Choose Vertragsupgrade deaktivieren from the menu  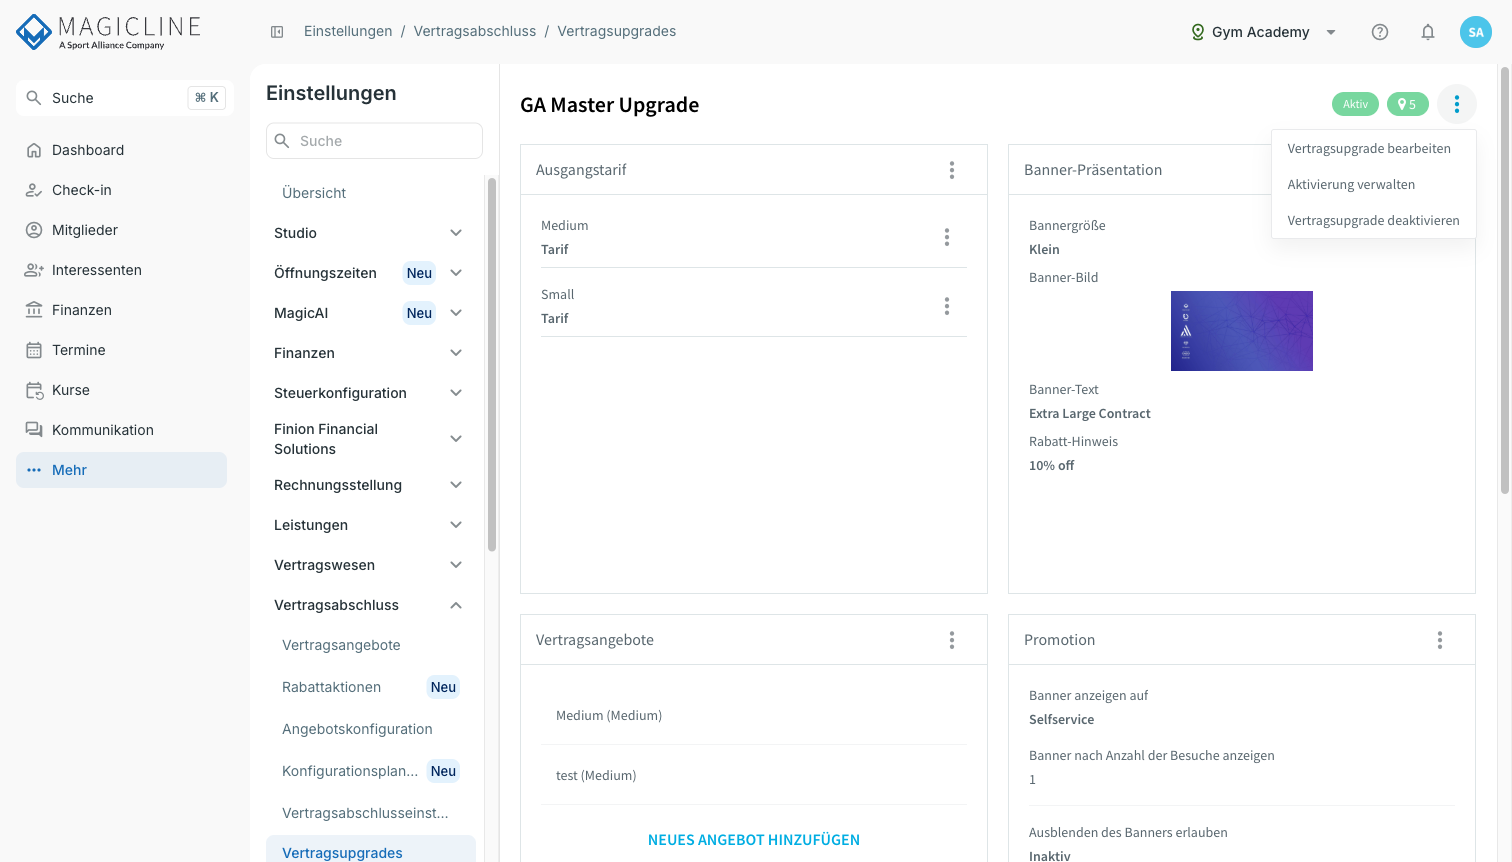pos(1374,221)
